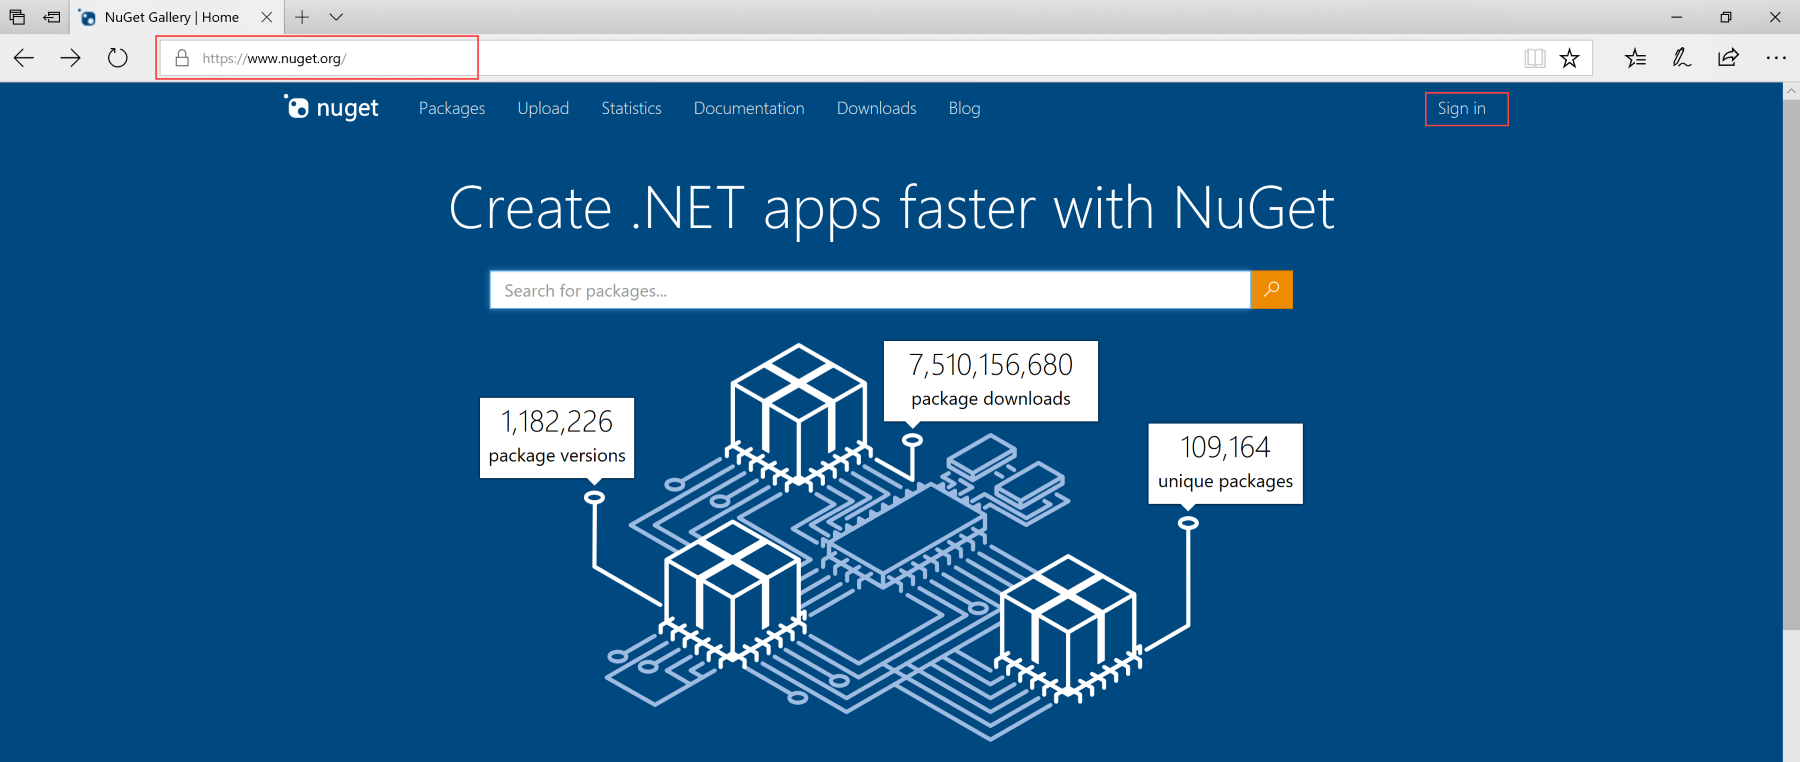View site security lock info
The image size is (1800, 762).
(x=182, y=58)
